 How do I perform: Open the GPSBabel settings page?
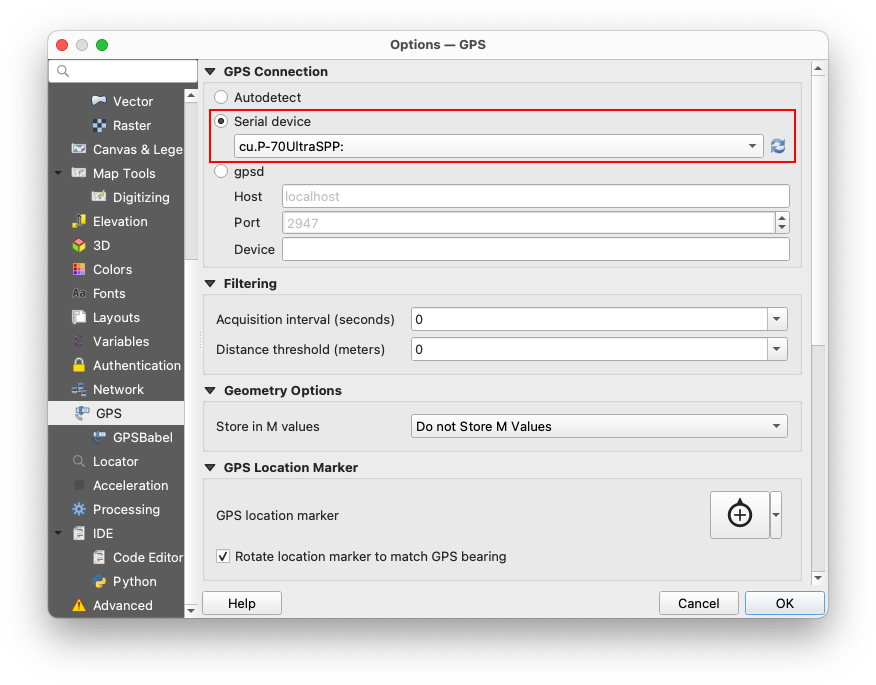tap(142, 438)
